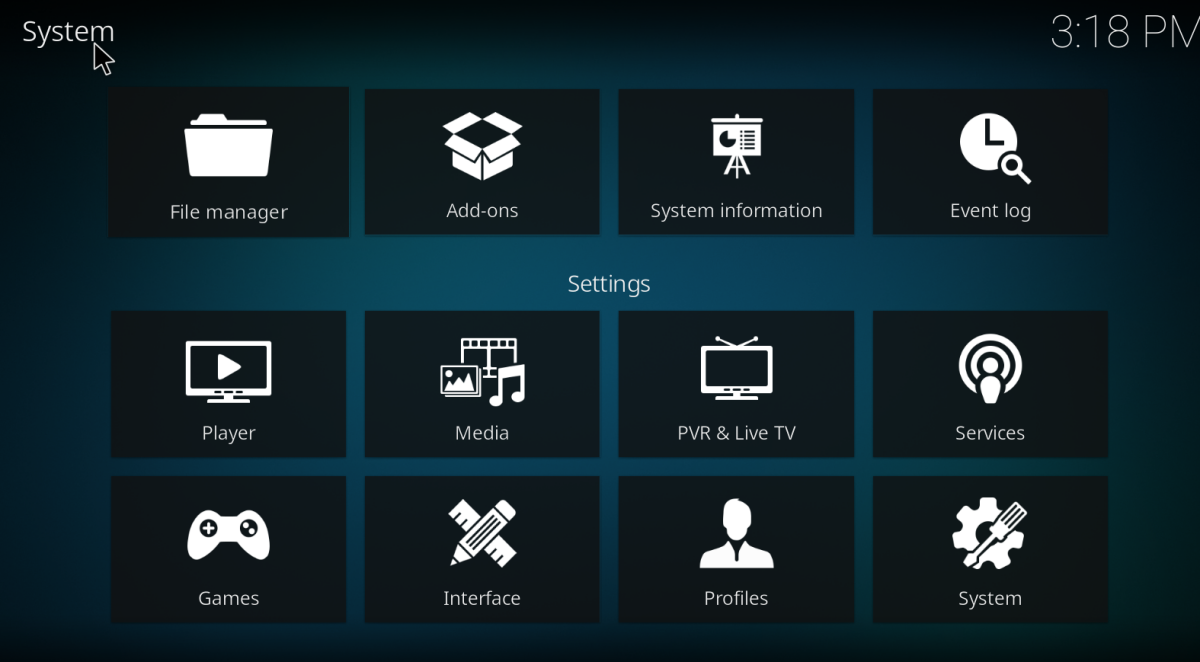Click the "System" page title at top-left
The height and width of the screenshot is (662, 1200).
[68, 32]
